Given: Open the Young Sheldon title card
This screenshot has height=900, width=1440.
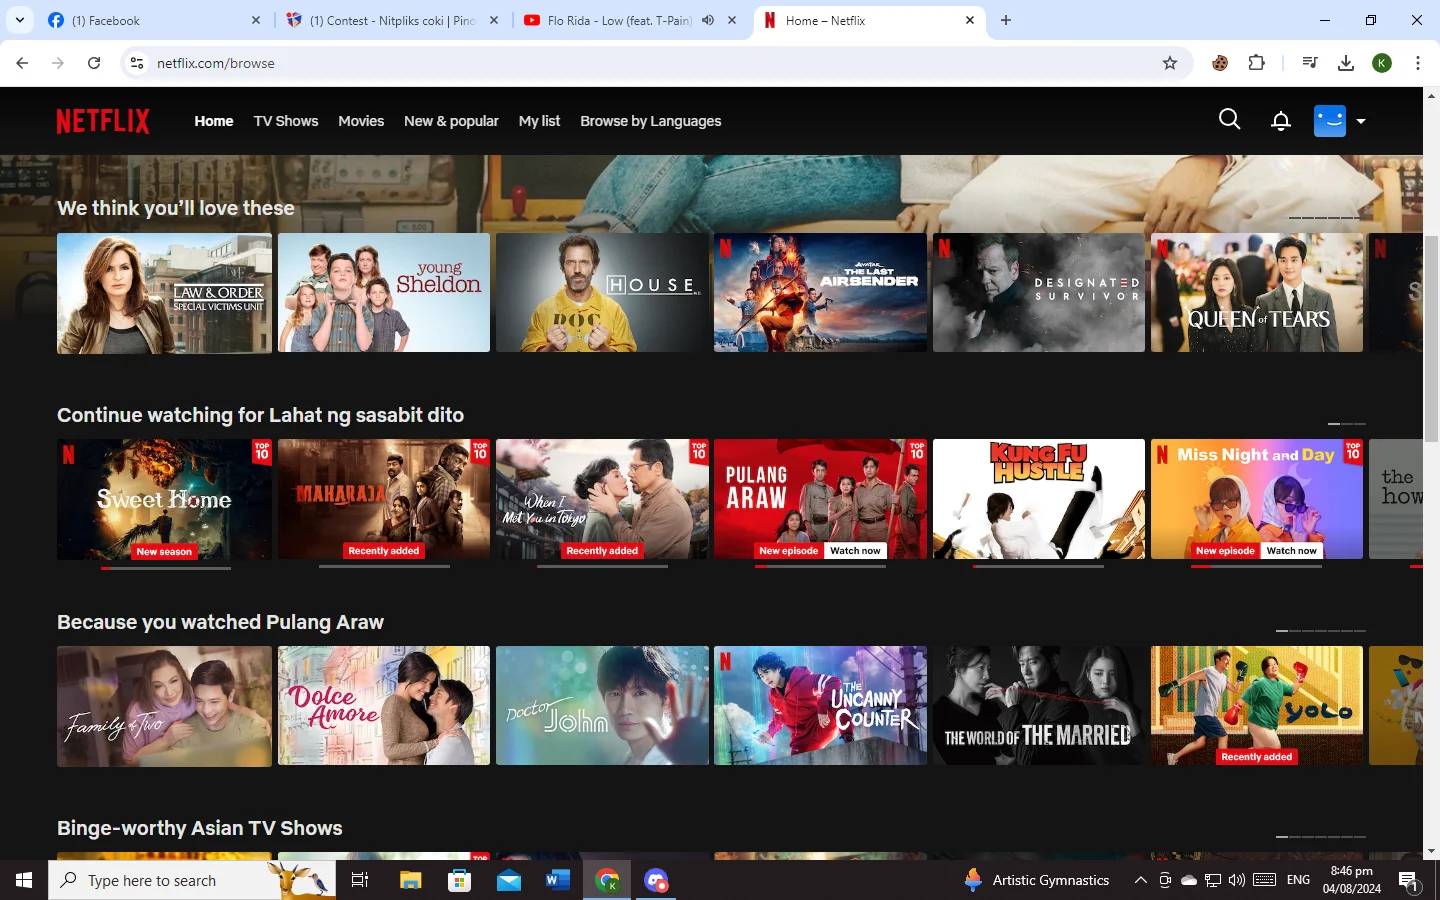Looking at the screenshot, I should (x=384, y=293).
